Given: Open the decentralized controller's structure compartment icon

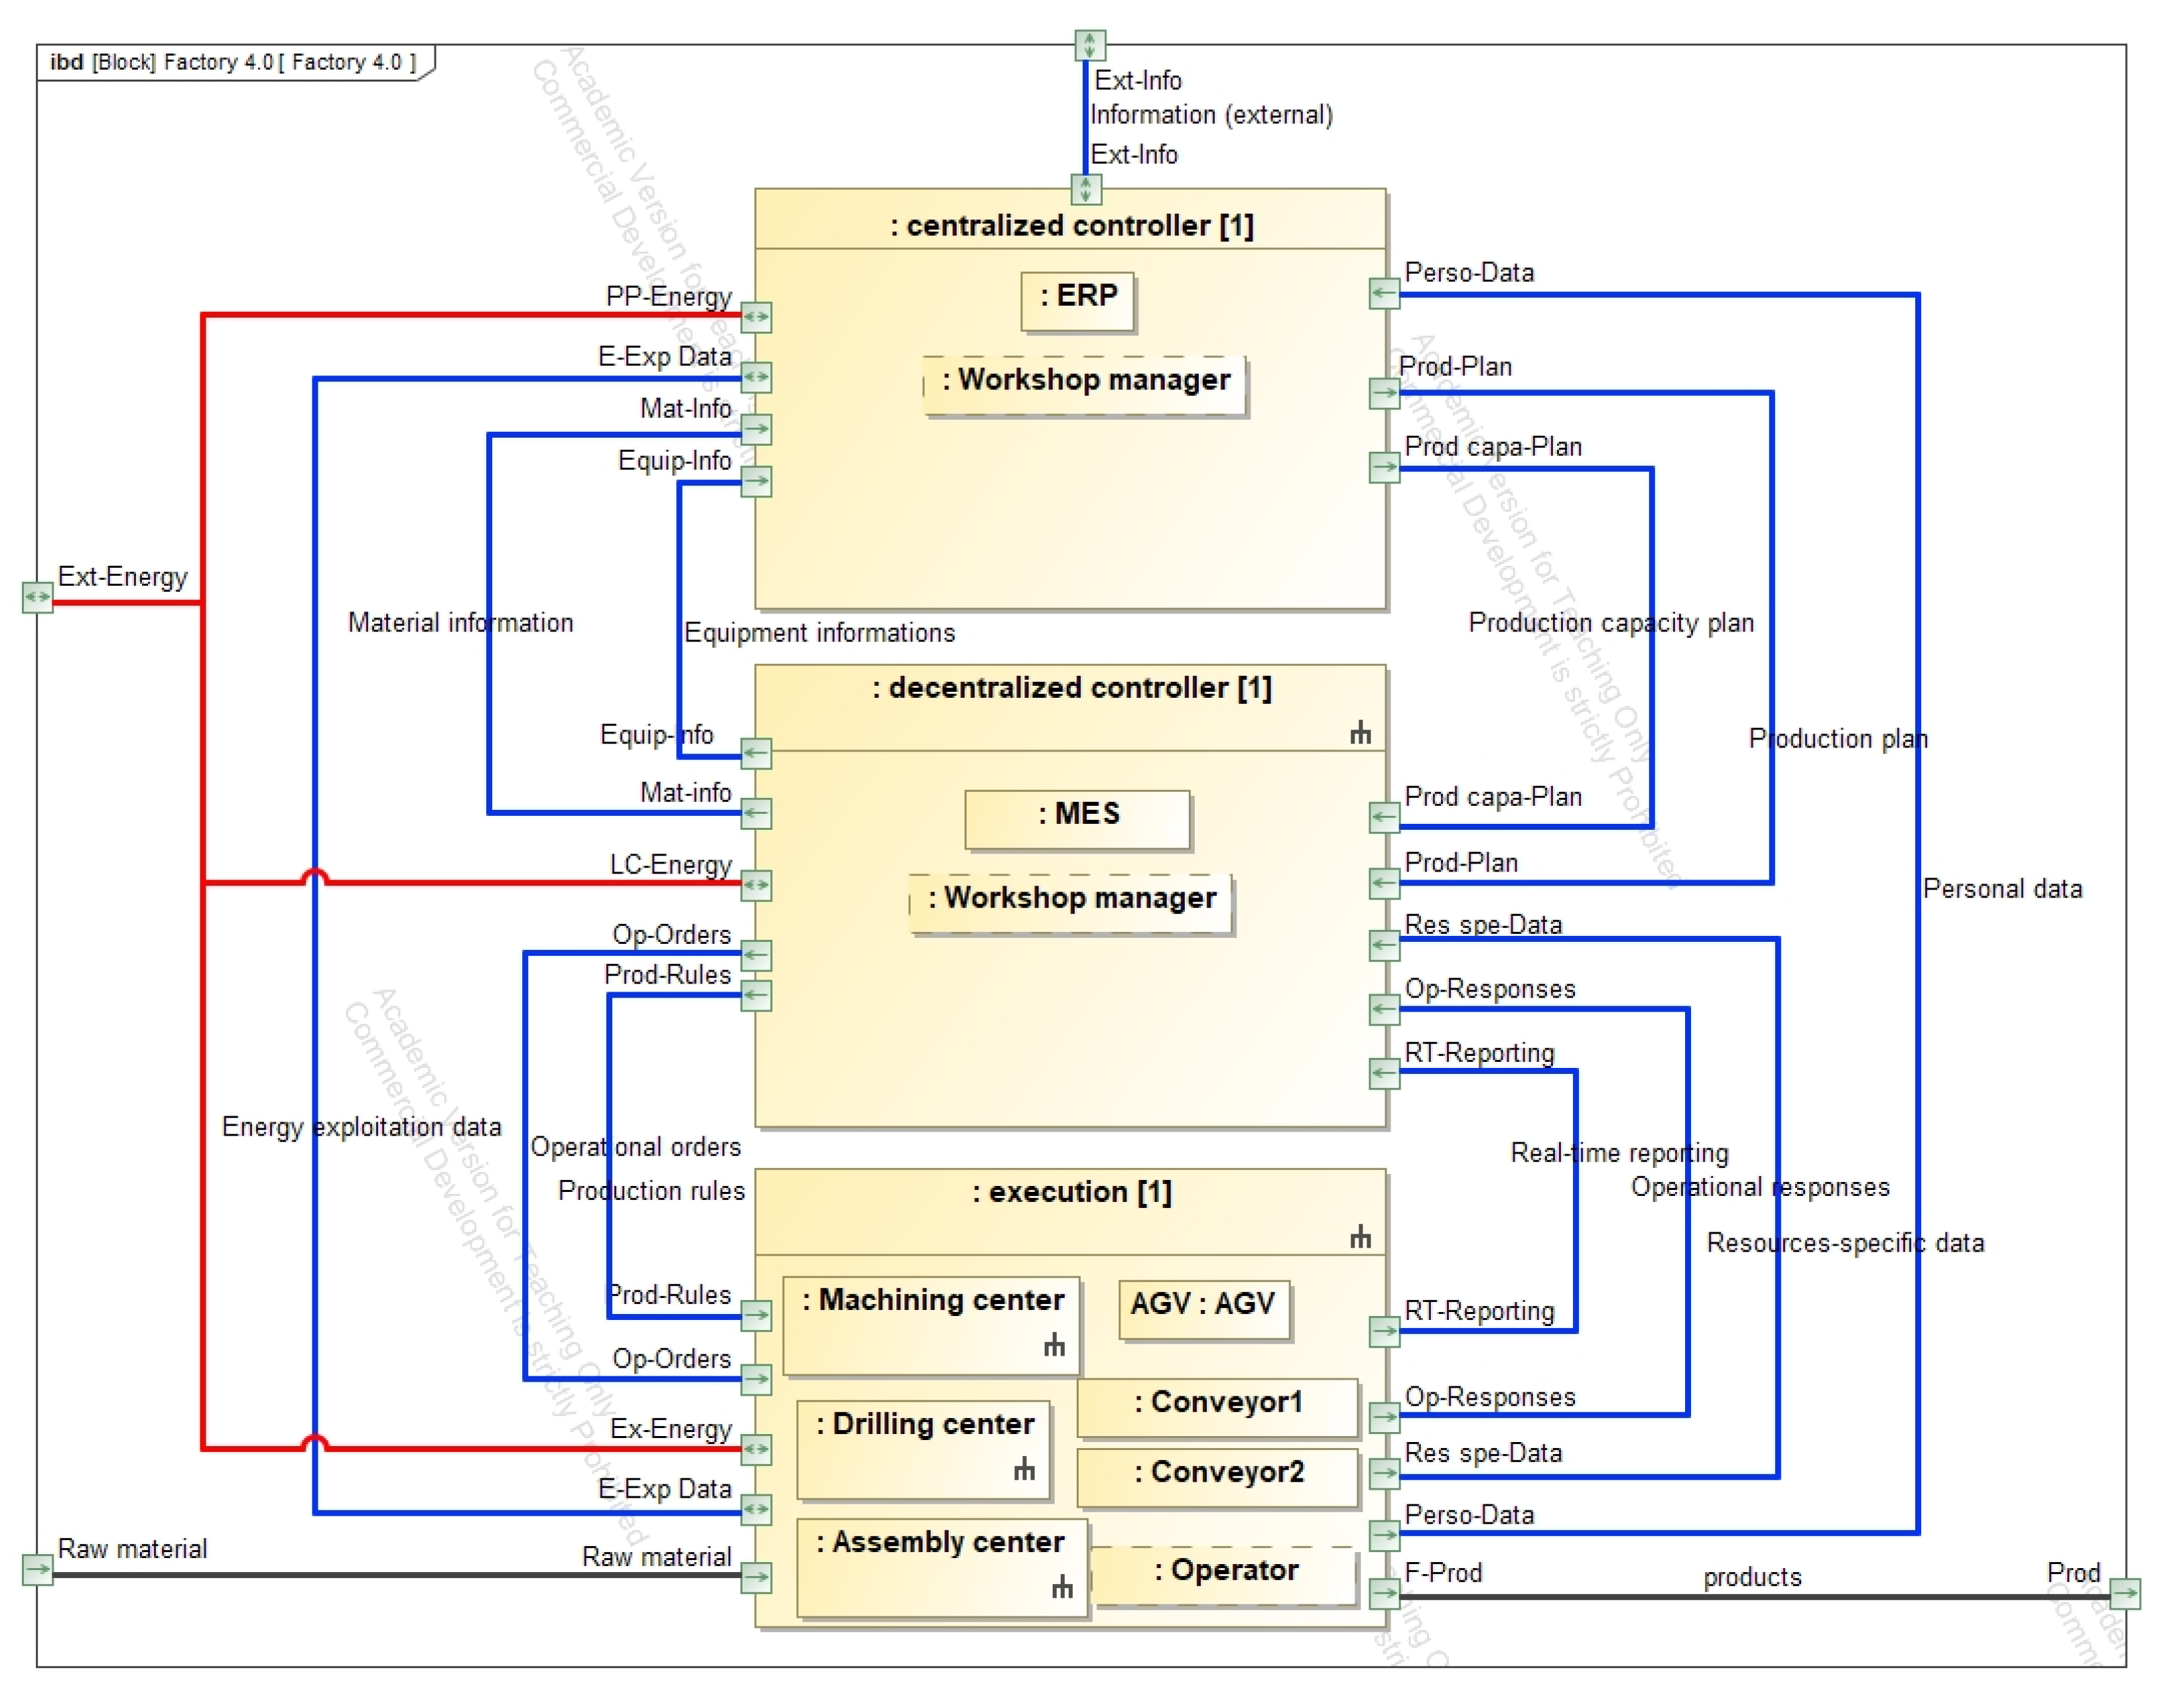Looking at the screenshot, I should point(1360,733).
